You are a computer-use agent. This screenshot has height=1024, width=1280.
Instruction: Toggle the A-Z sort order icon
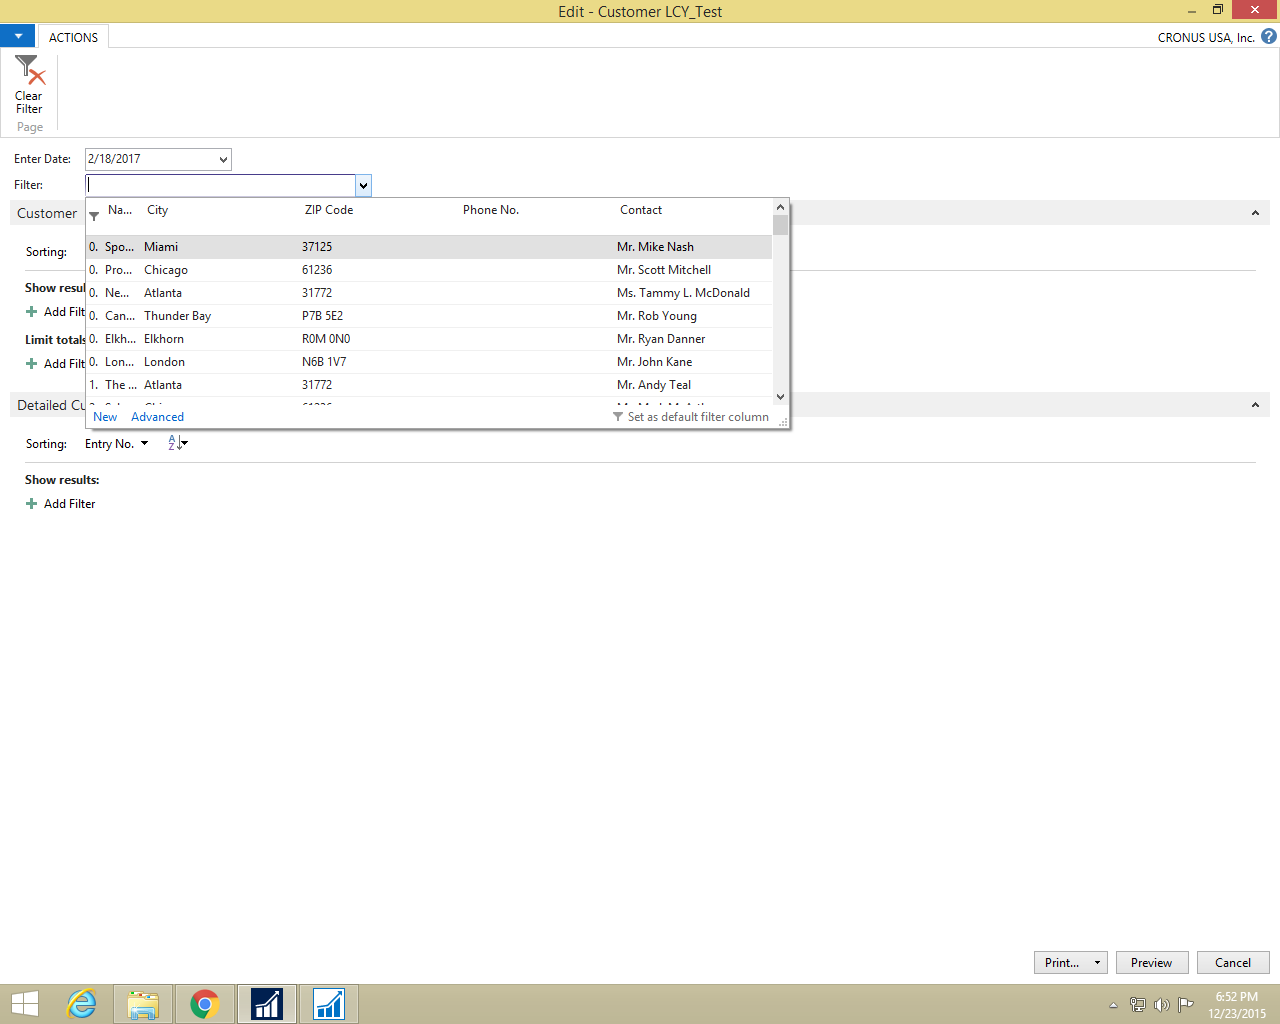coord(178,443)
